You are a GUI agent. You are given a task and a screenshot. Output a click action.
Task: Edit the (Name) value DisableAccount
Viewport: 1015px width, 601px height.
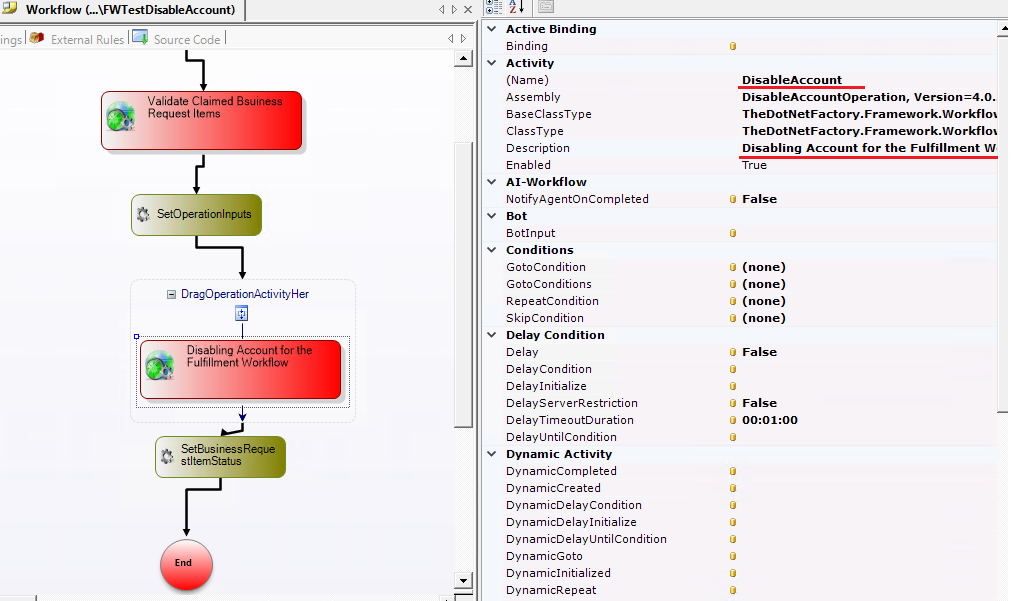pyautogui.click(x=792, y=80)
